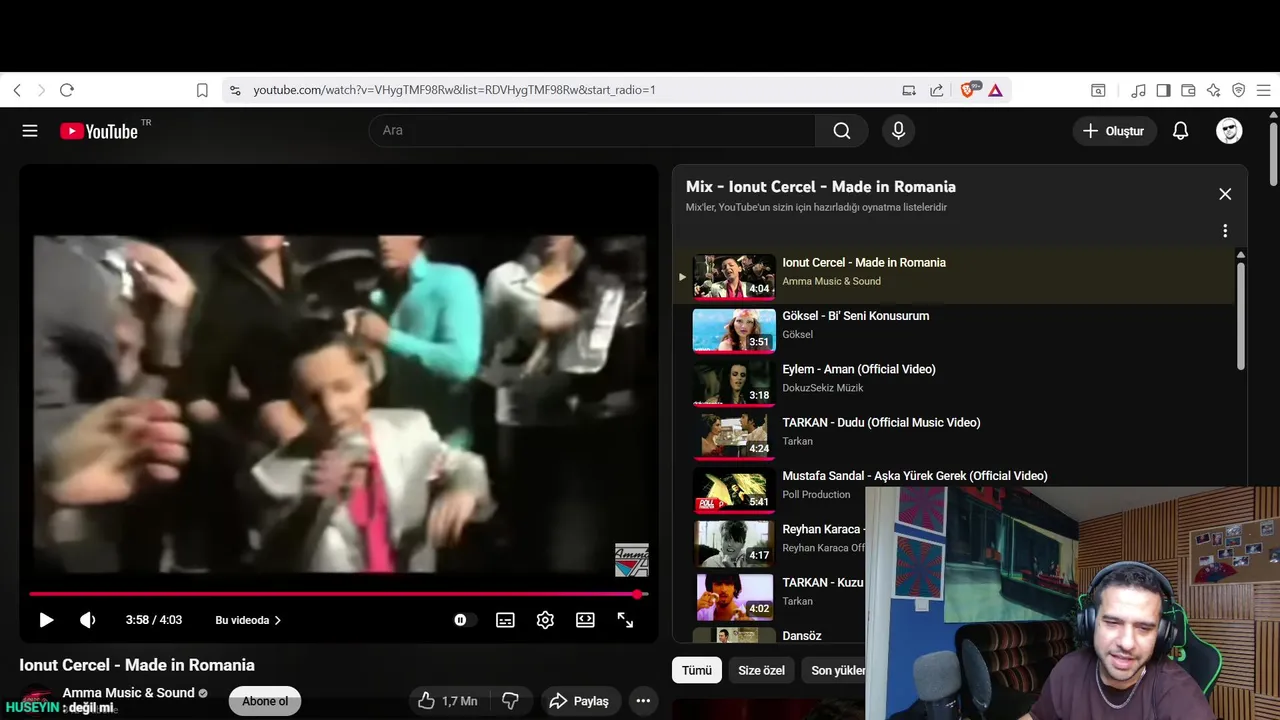Click the playlist panel scrollbar
This screenshot has height=720, width=1280.
tap(1241, 316)
